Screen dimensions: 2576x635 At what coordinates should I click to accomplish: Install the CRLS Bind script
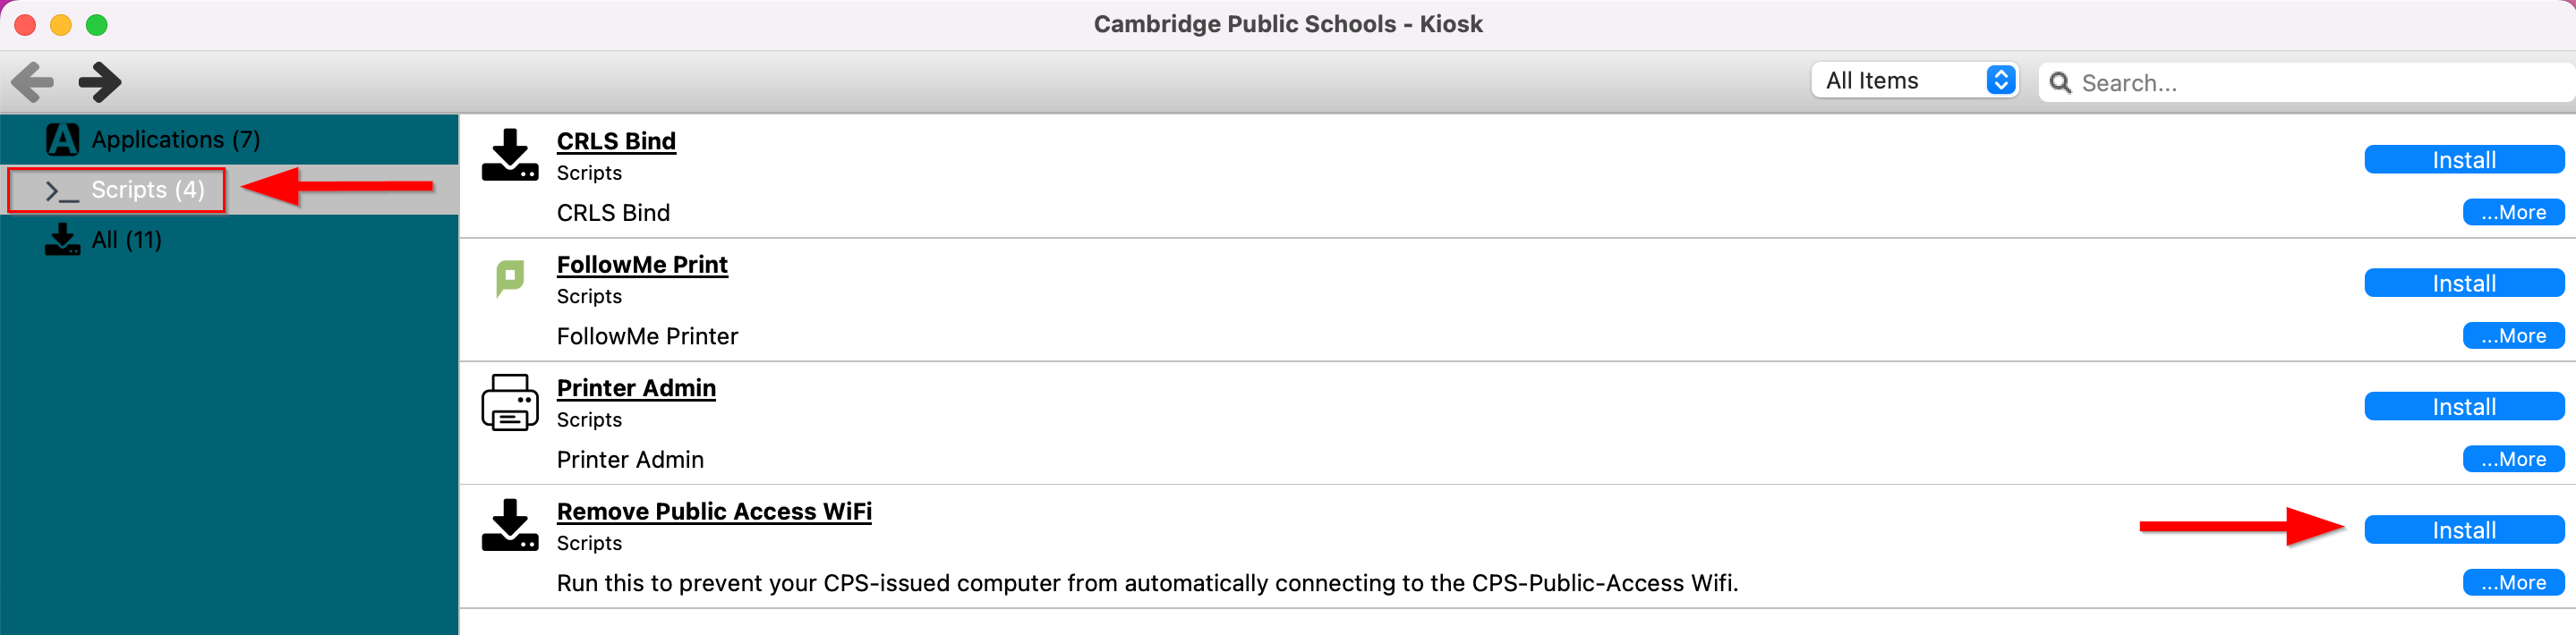coord(2463,160)
